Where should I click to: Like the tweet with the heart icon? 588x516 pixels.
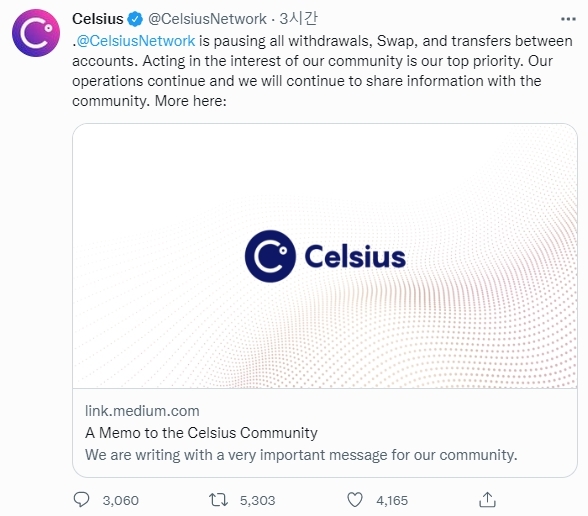[355, 500]
